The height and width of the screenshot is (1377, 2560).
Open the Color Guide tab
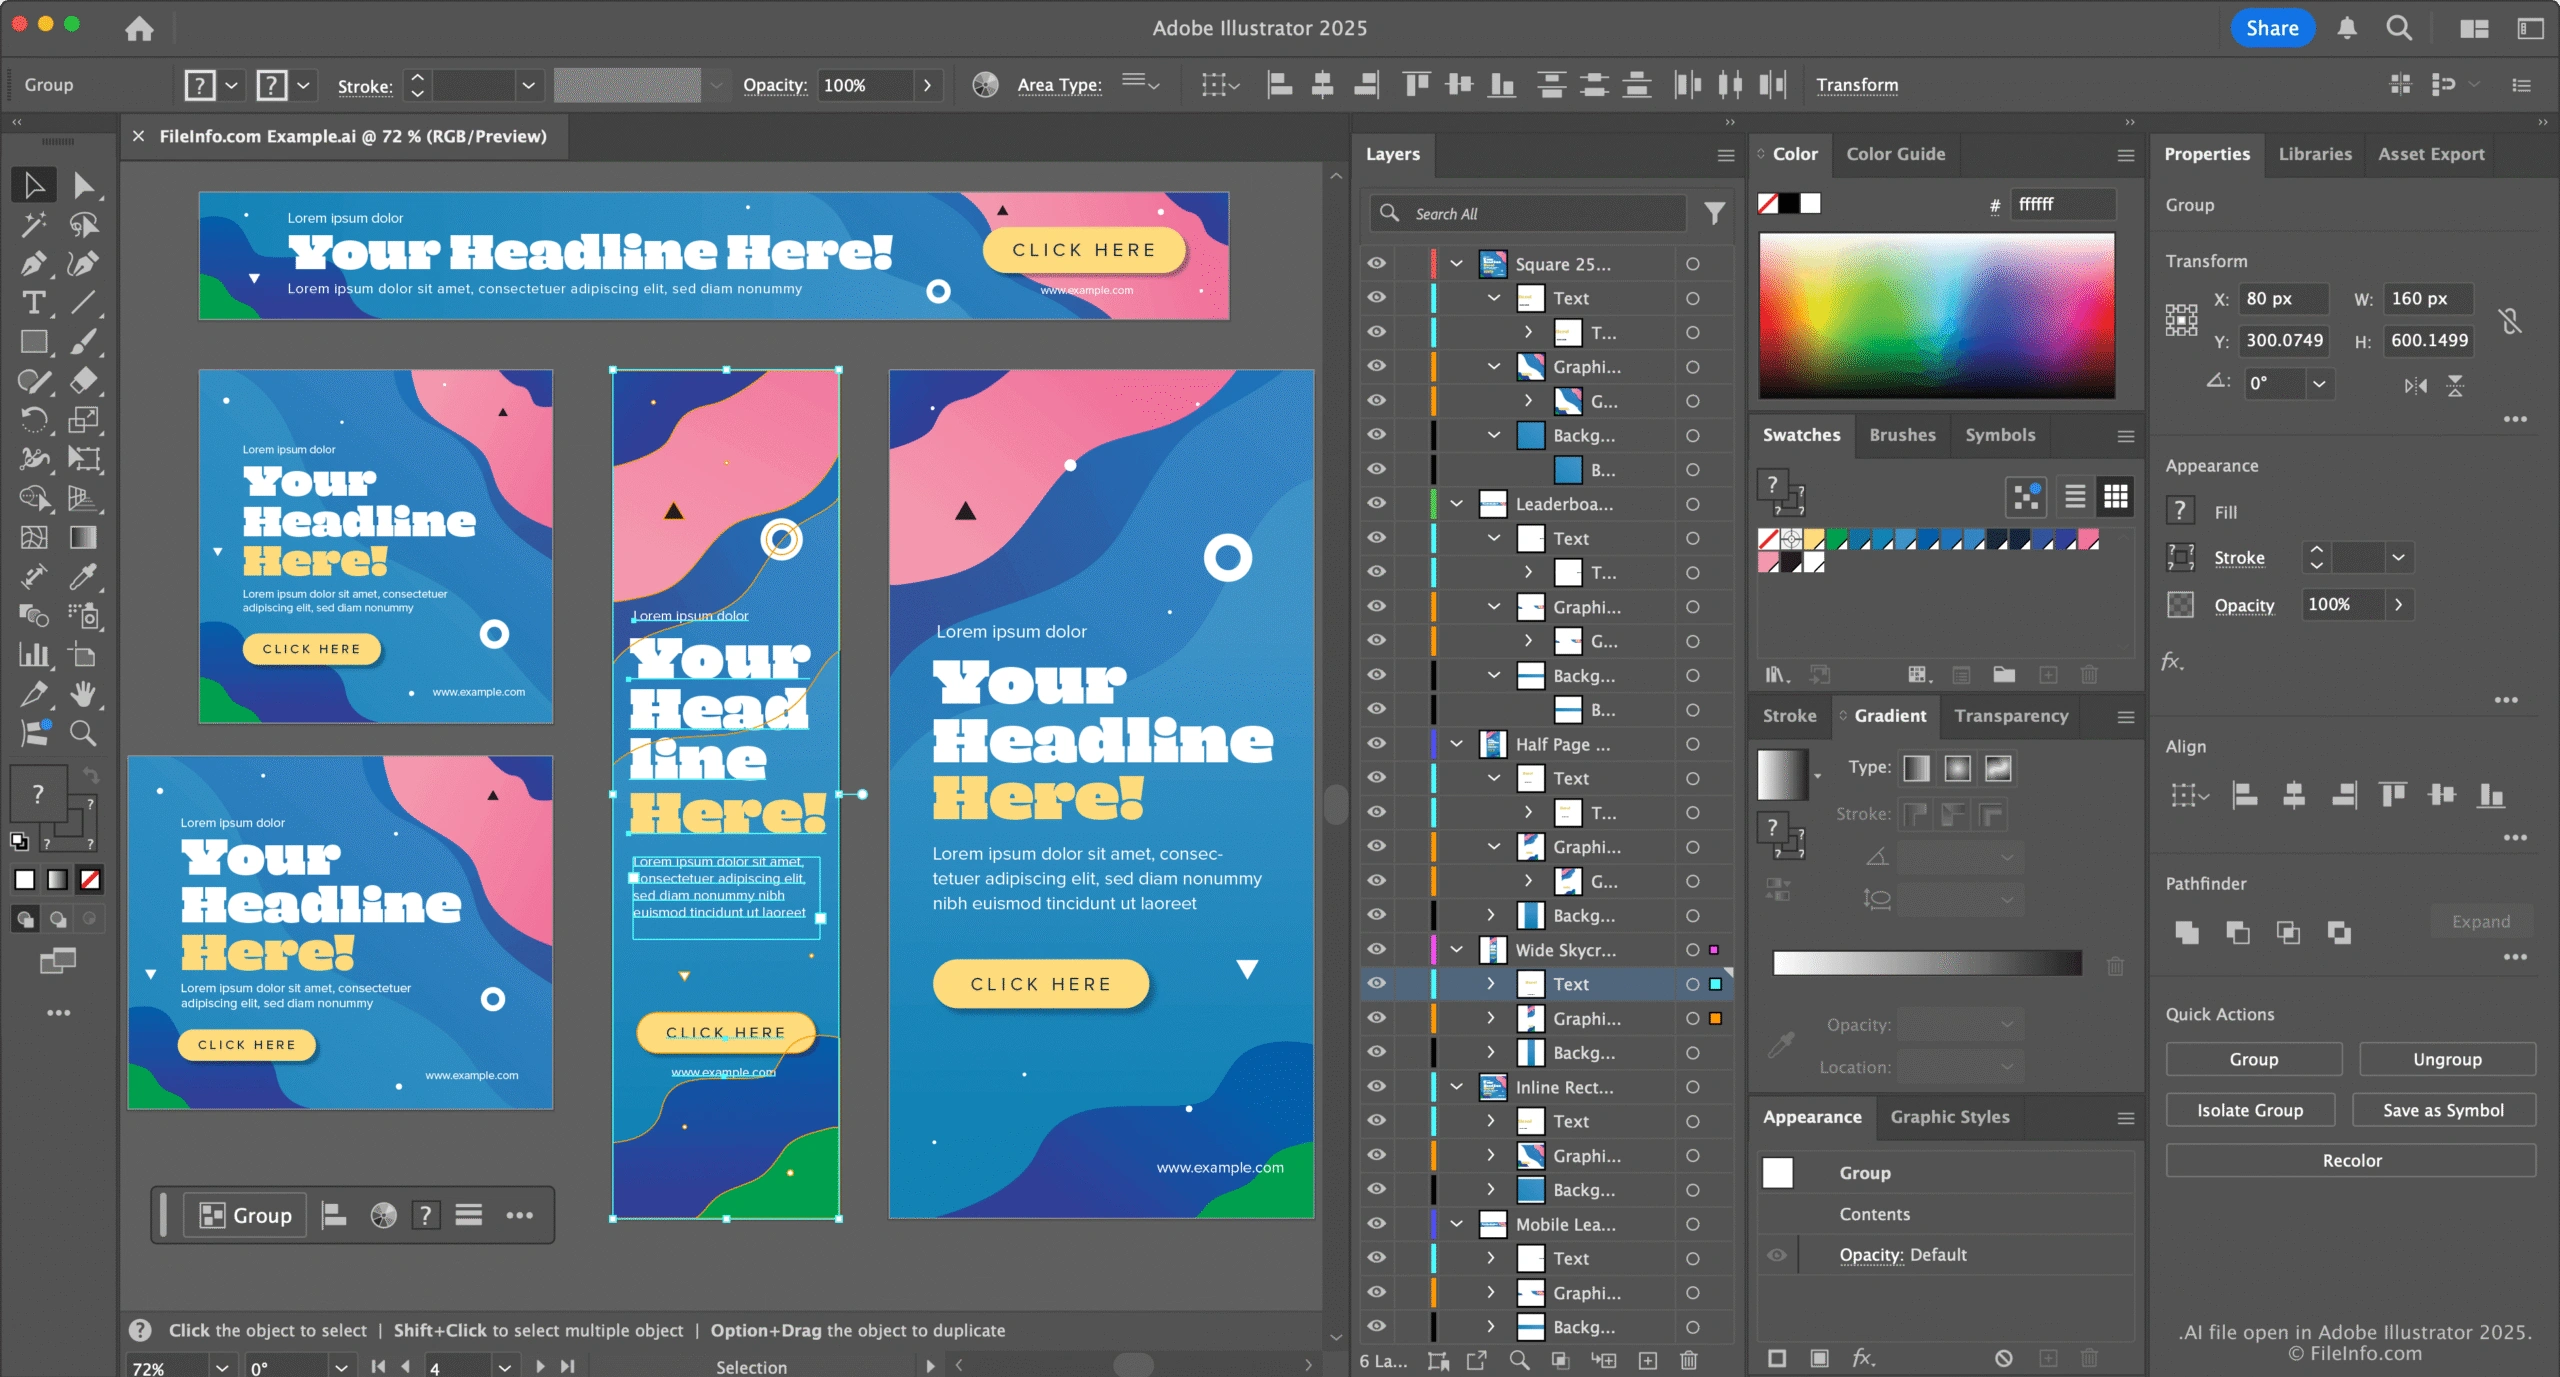coord(1896,154)
